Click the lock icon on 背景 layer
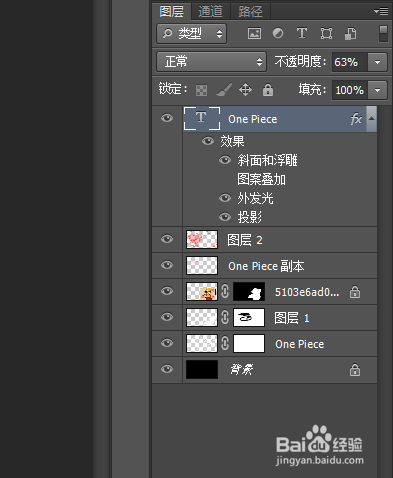This screenshot has width=393, height=478. 355,370
